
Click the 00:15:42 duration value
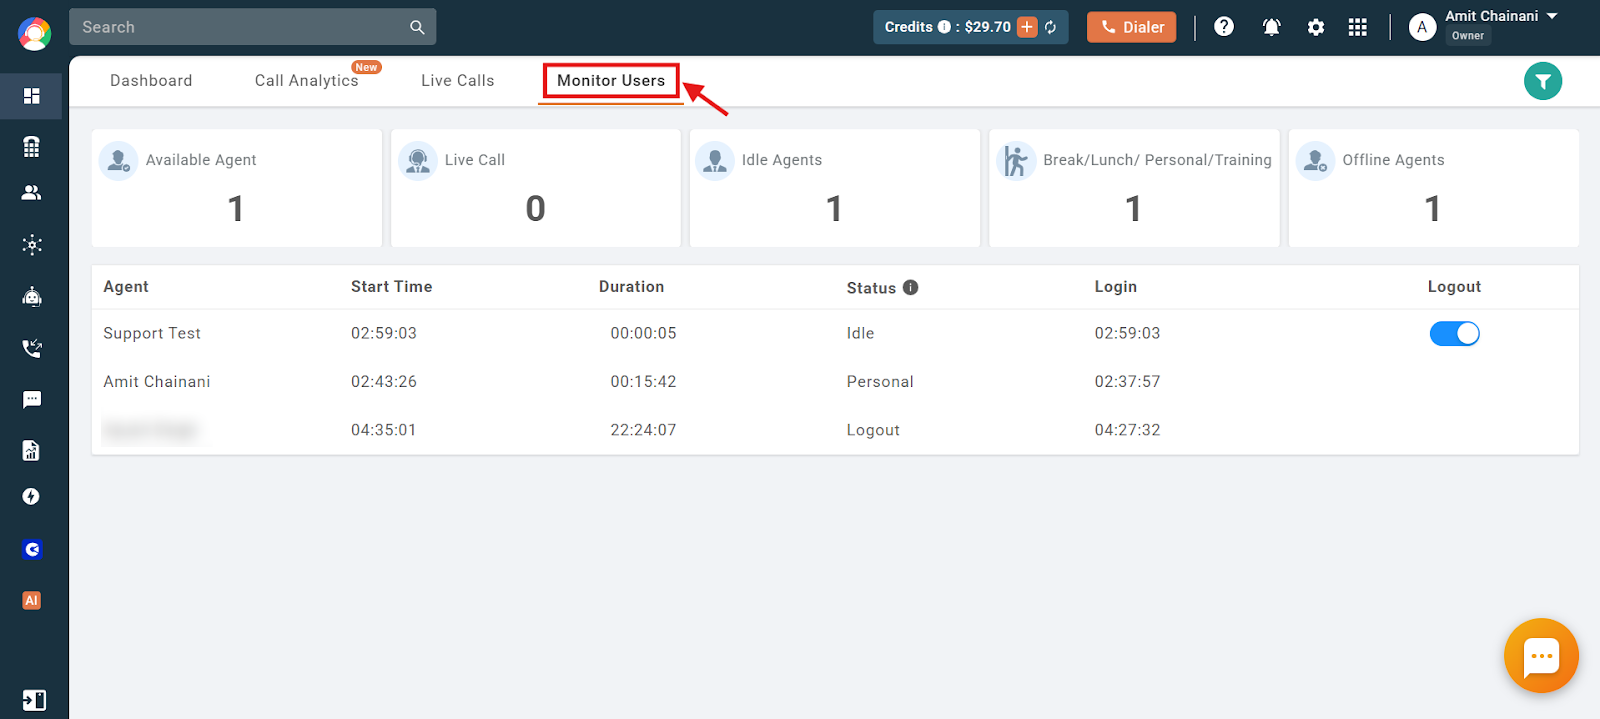[x=643, y=382]
